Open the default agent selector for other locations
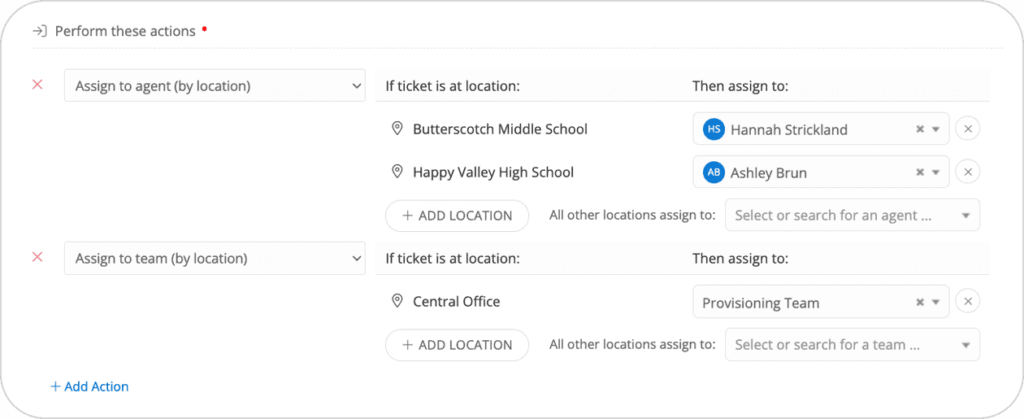This screenshot has height=419, width=1024. (x=852, y=215)
